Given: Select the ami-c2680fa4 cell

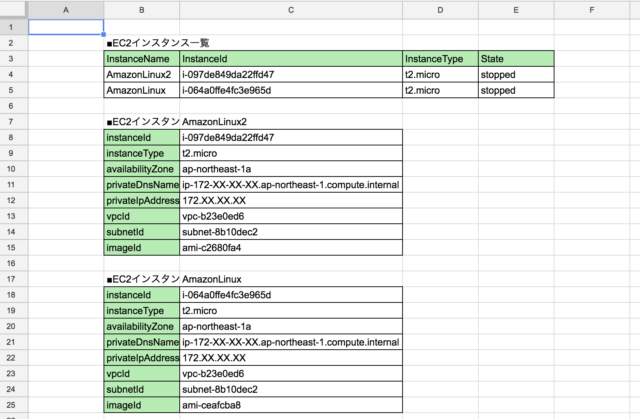Looking at the screenshot, I should point(291,248).
